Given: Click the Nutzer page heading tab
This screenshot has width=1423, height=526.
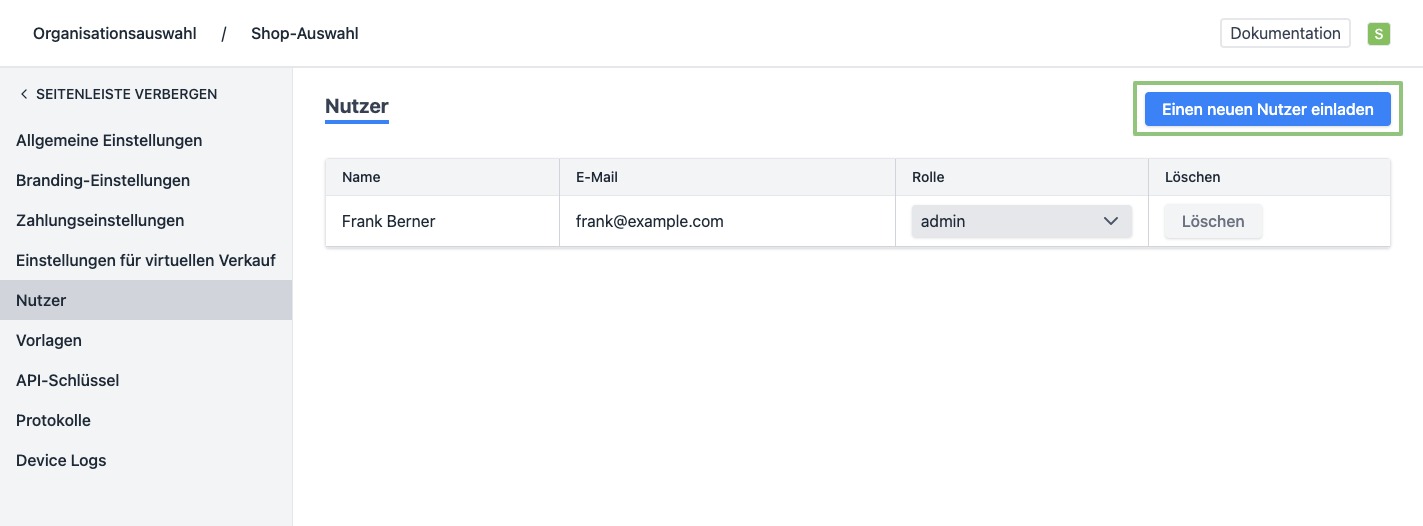Looking at the screenshot, I should (x=357, y=106).
